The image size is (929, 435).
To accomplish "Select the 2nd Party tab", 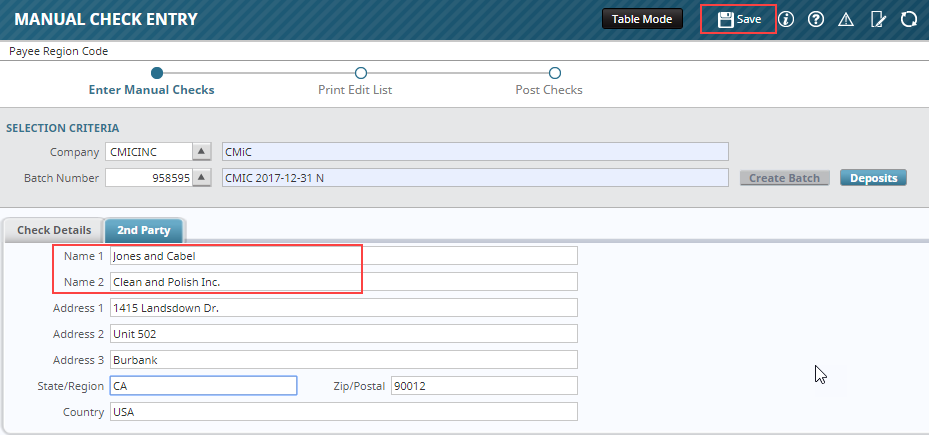I will pyautogui.click(x=143, y=230).
